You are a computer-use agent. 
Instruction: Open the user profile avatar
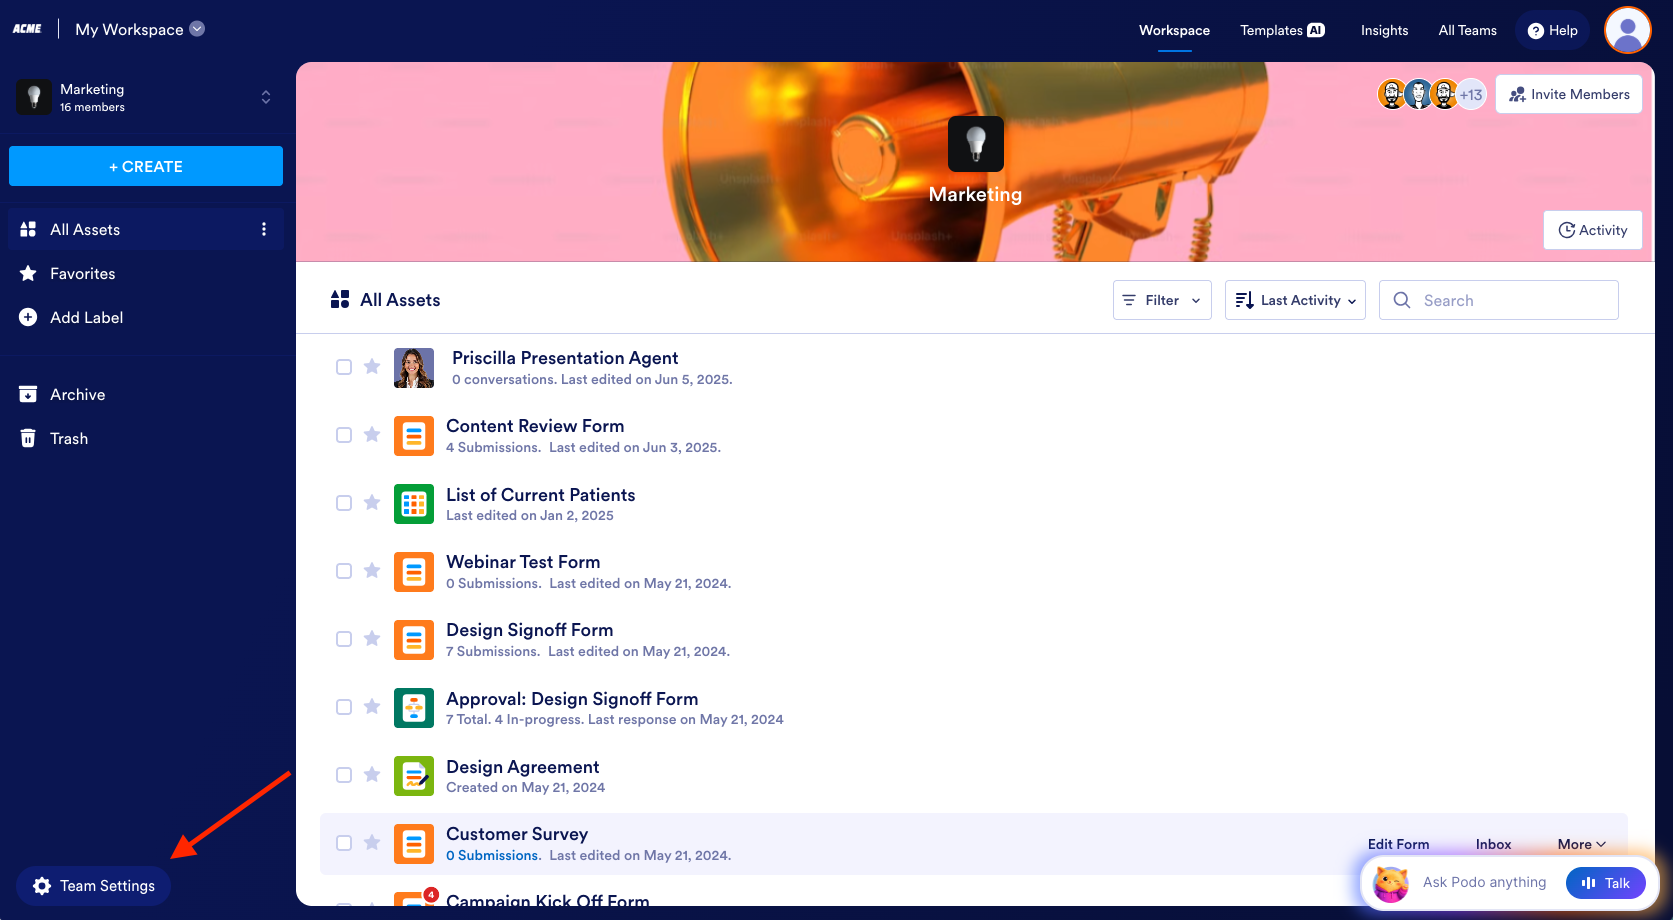pos(1627,30)
